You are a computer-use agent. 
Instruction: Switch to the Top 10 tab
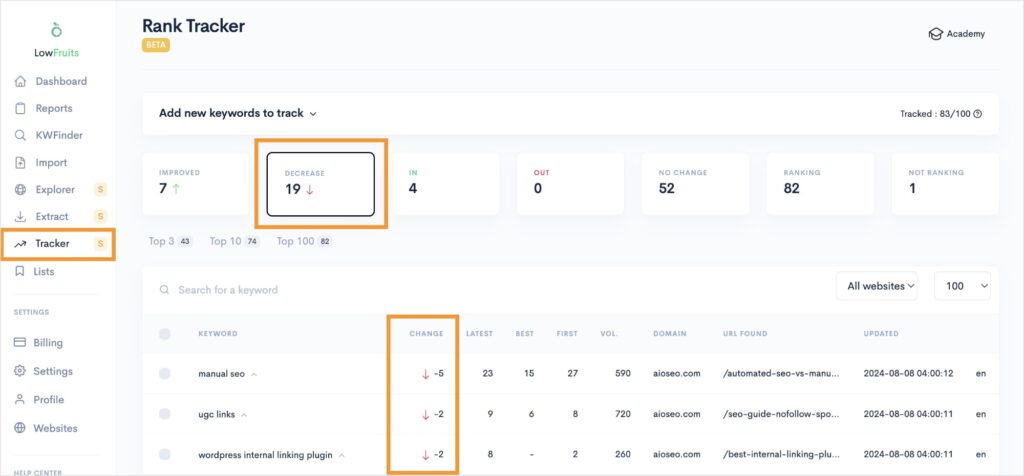(234, 242)
